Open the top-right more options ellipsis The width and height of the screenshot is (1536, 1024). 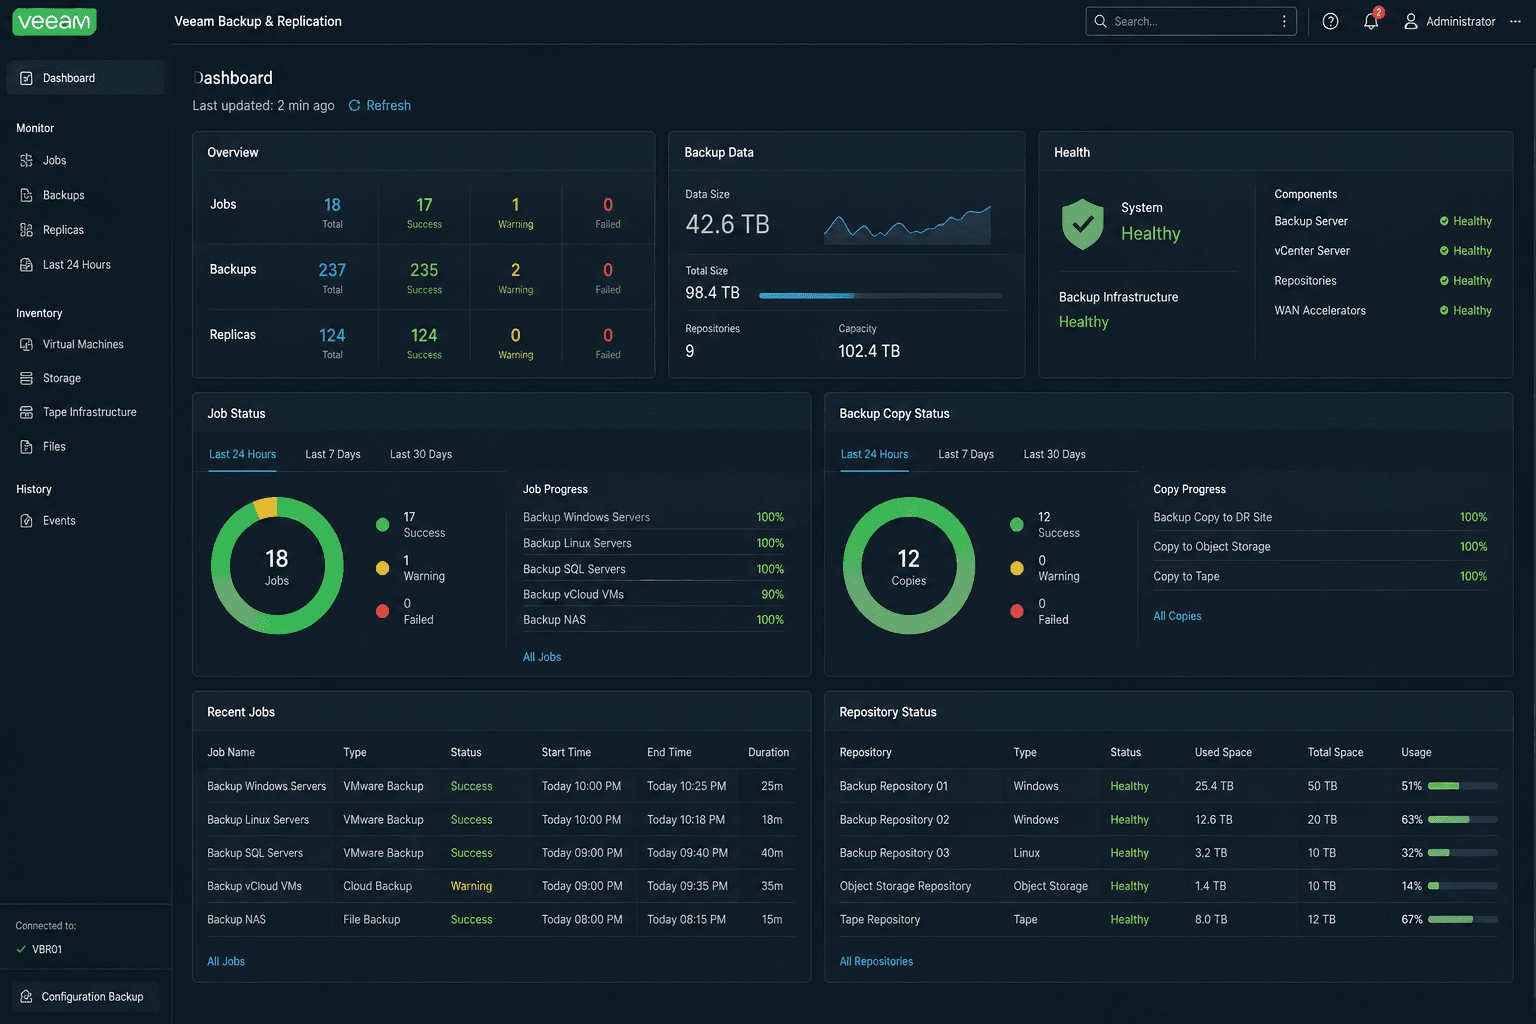point(1515,21)
